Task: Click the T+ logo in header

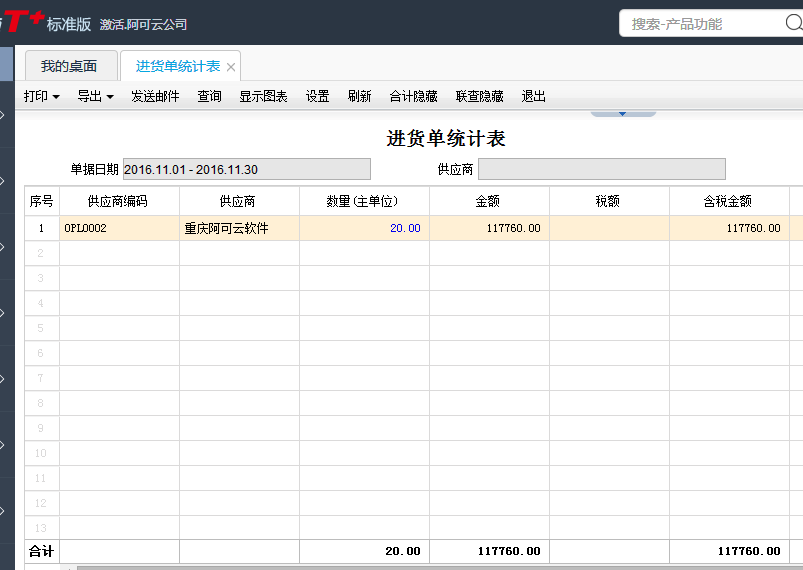Action: pyautogui.click(x=22, y=21)
